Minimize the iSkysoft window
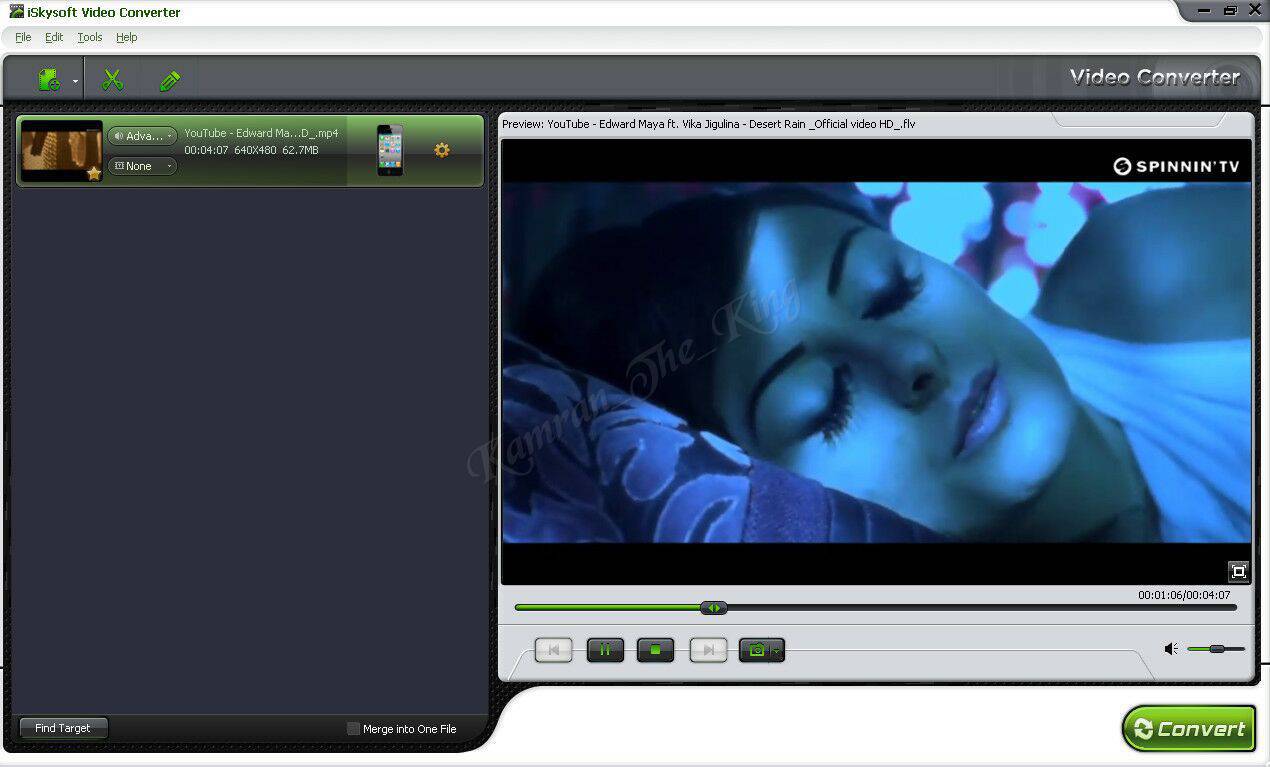1270x767 pixels. point(1204,10)
